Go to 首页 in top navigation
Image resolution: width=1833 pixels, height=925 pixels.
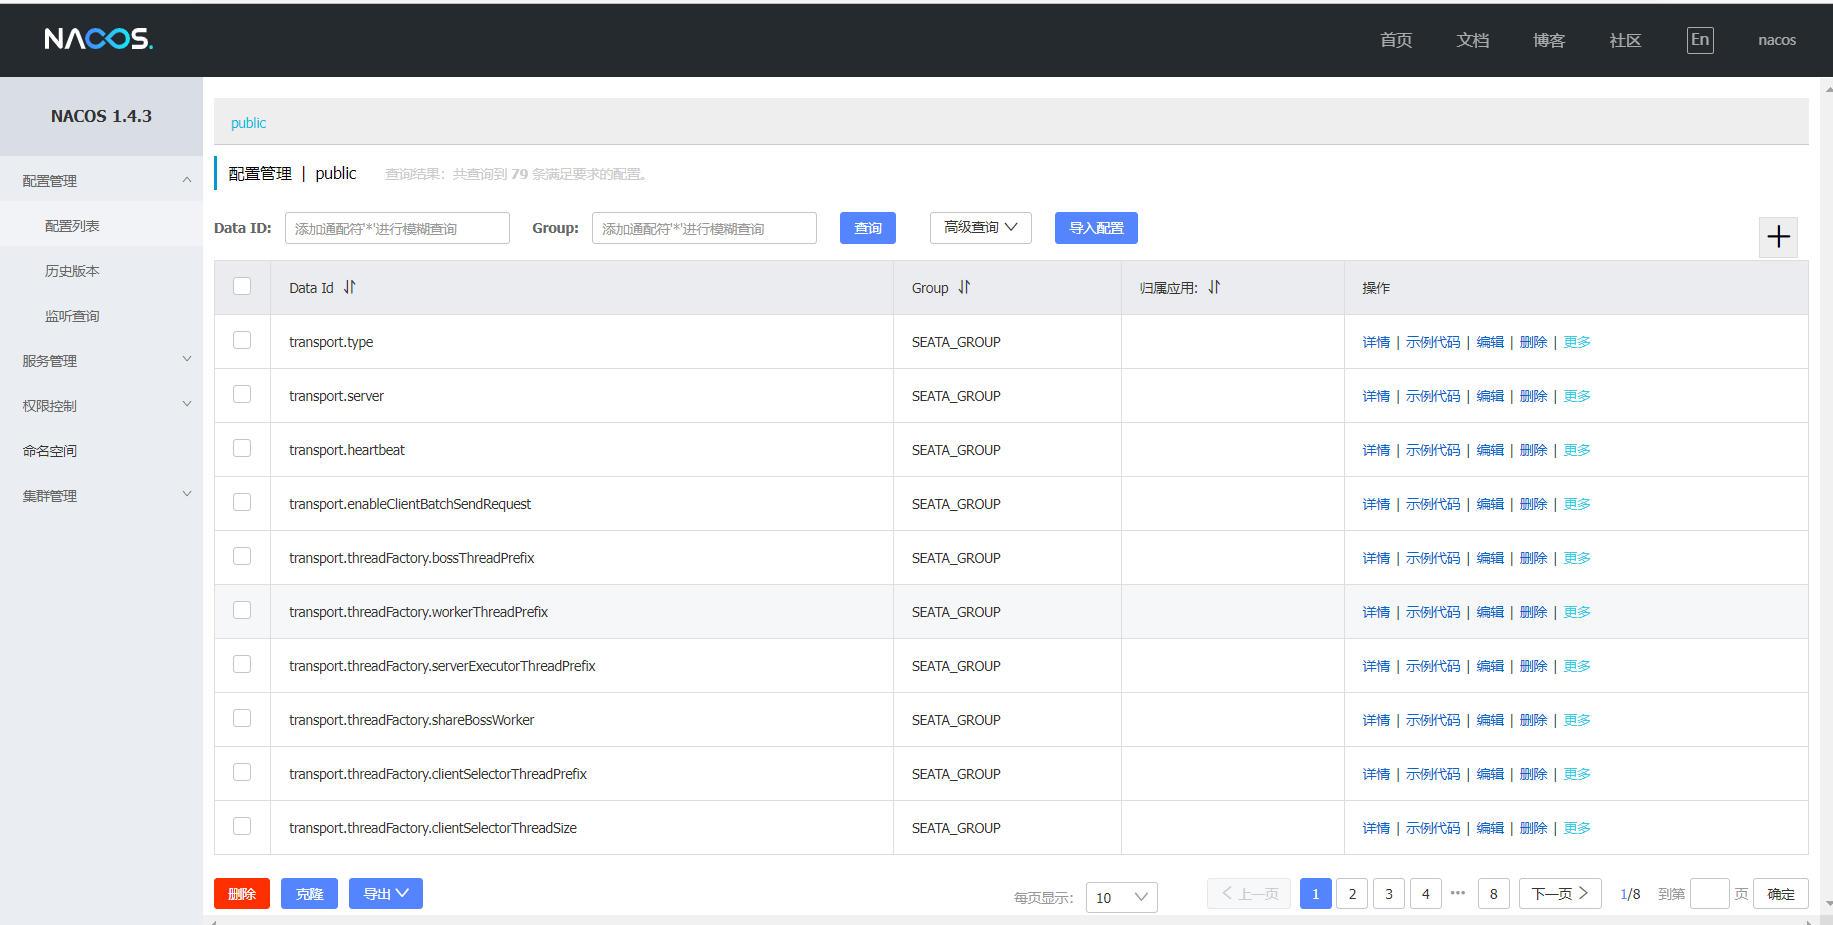coord(1396,40)
